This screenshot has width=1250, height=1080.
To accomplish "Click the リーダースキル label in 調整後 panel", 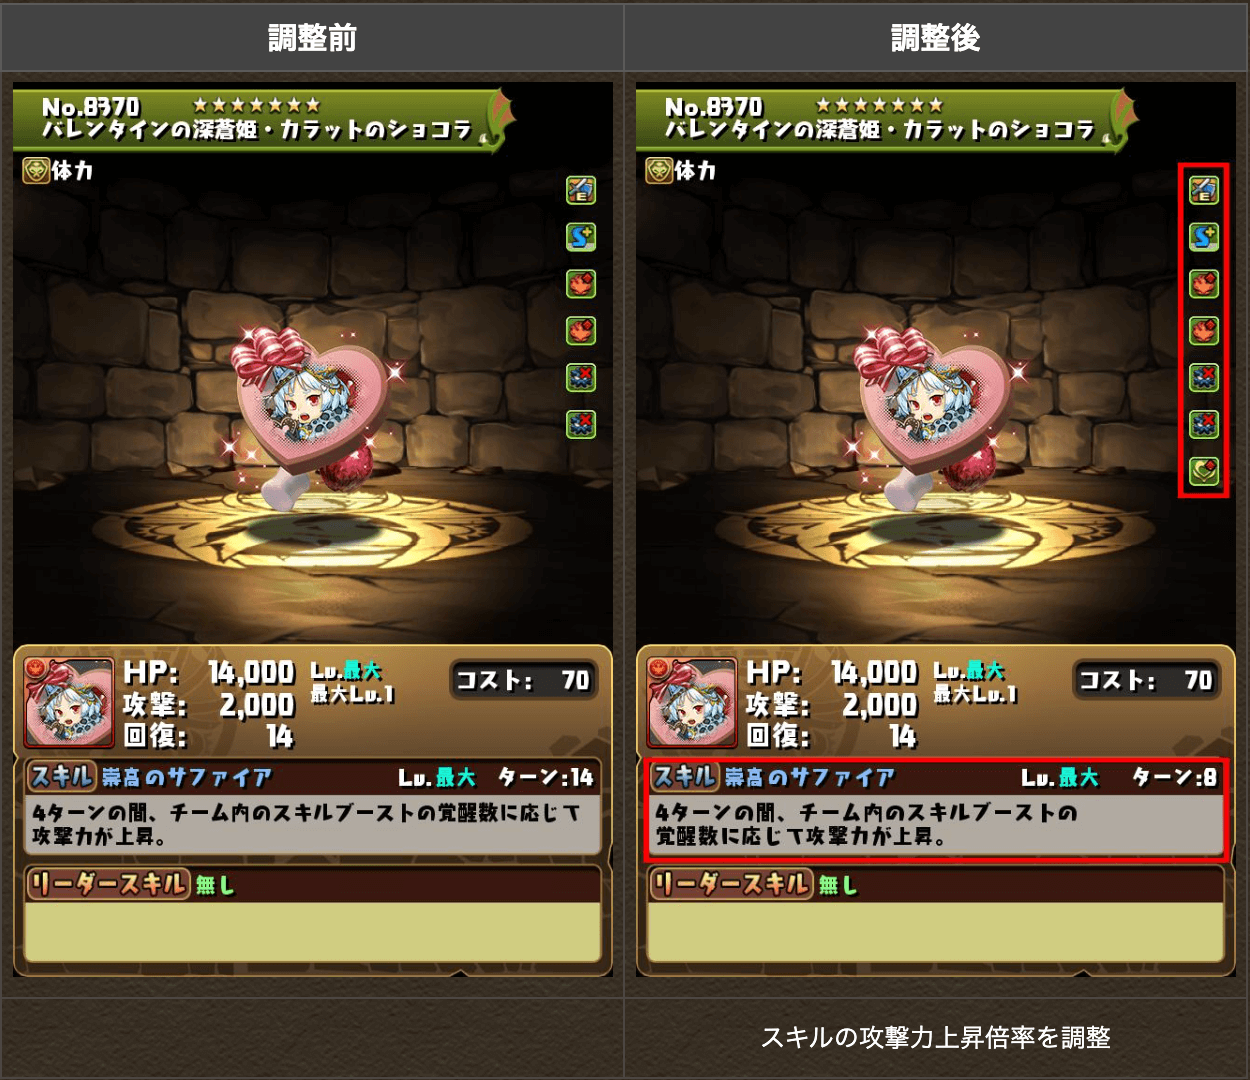I will coord(731,883).
